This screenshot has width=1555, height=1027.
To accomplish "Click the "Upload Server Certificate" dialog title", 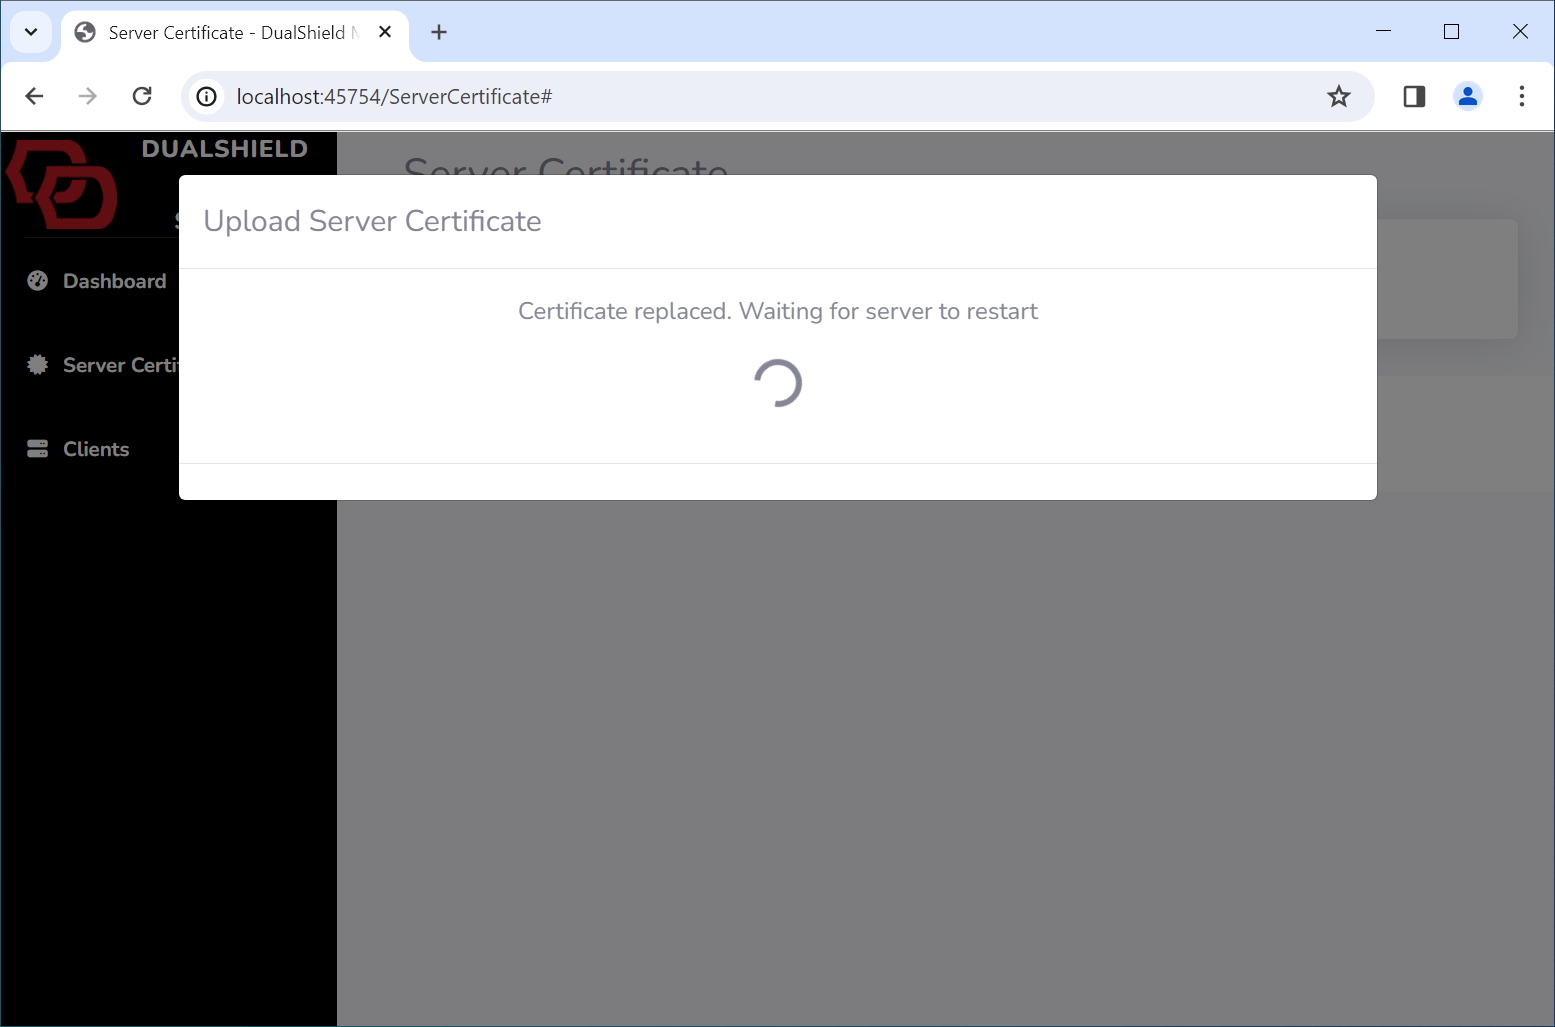I will (x=372, y=221).
